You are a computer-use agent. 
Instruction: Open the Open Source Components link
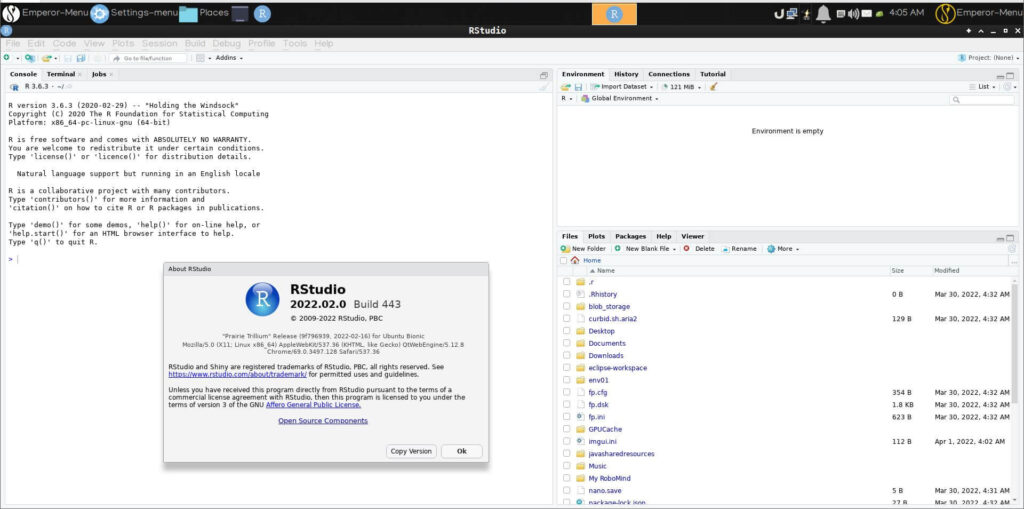click(323, 421)
